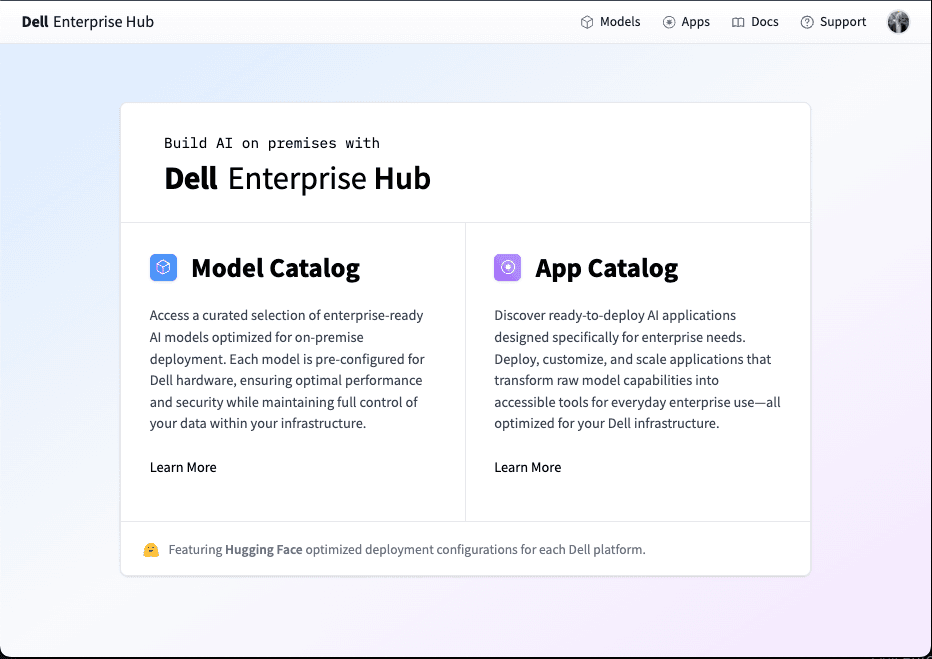Click Learn More under Model Catalog

pyautogui.click(x=183, y=468)
